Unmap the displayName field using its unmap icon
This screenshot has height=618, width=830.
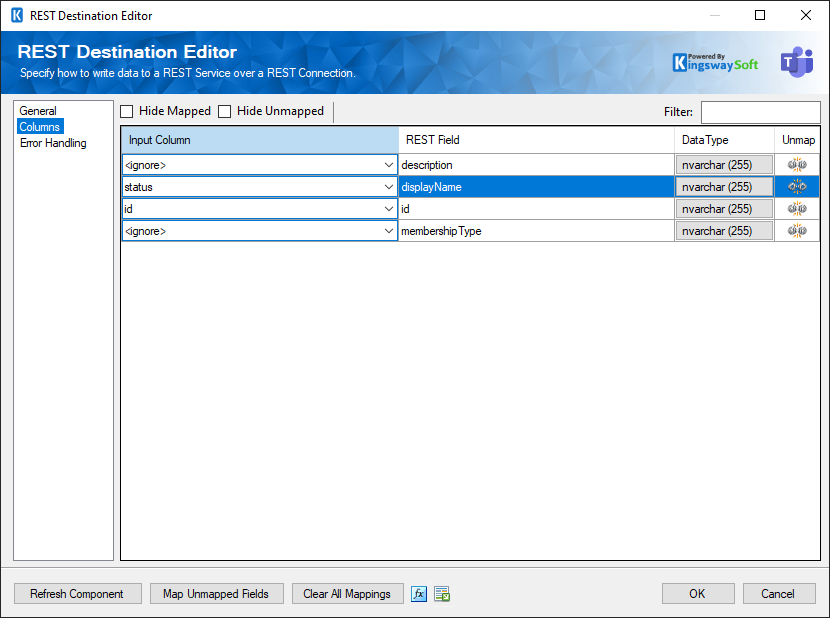(x=798, y=186)
